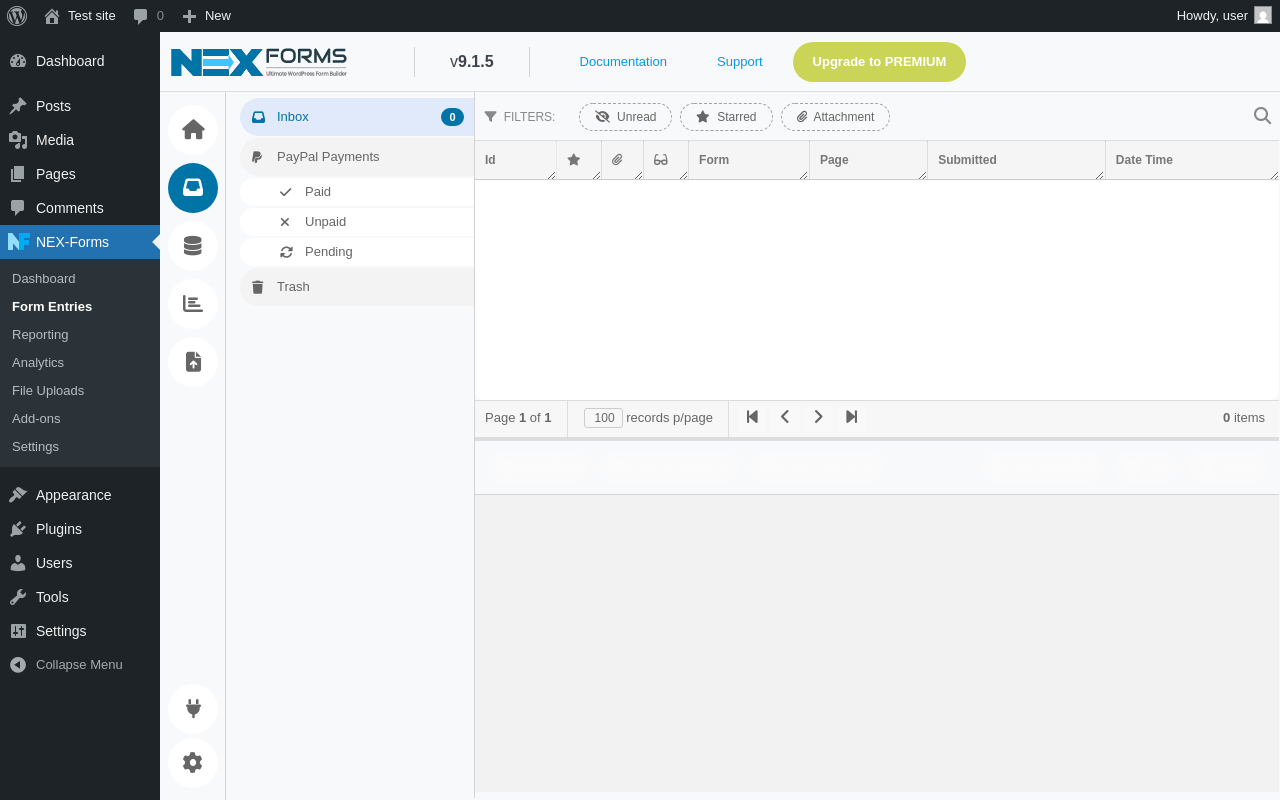Open WordPress Dashboard menu
Viewport: 1280px width, 800px height.
pyautogui.click(x=80, y=61)
